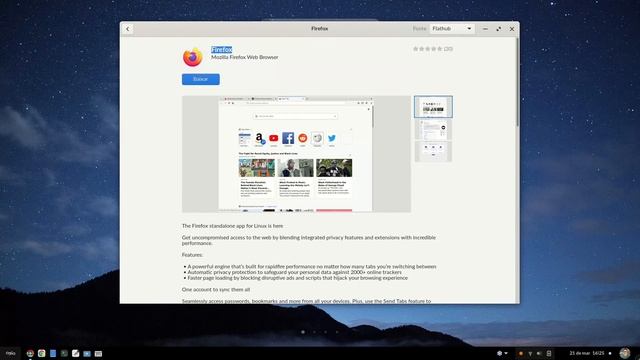640x360 pixels.
Task: Select the first workspace indicator dot
Action: click(x=303, y=332)
